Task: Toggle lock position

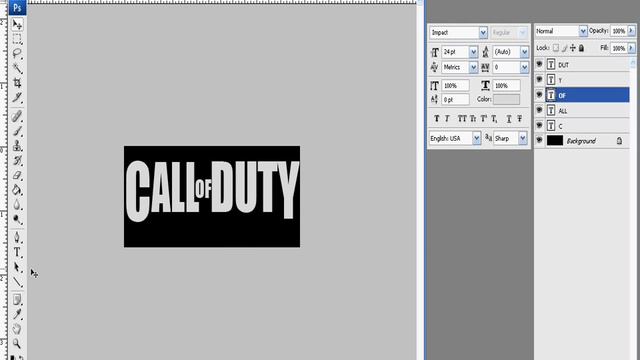Action: click(573, 48)
